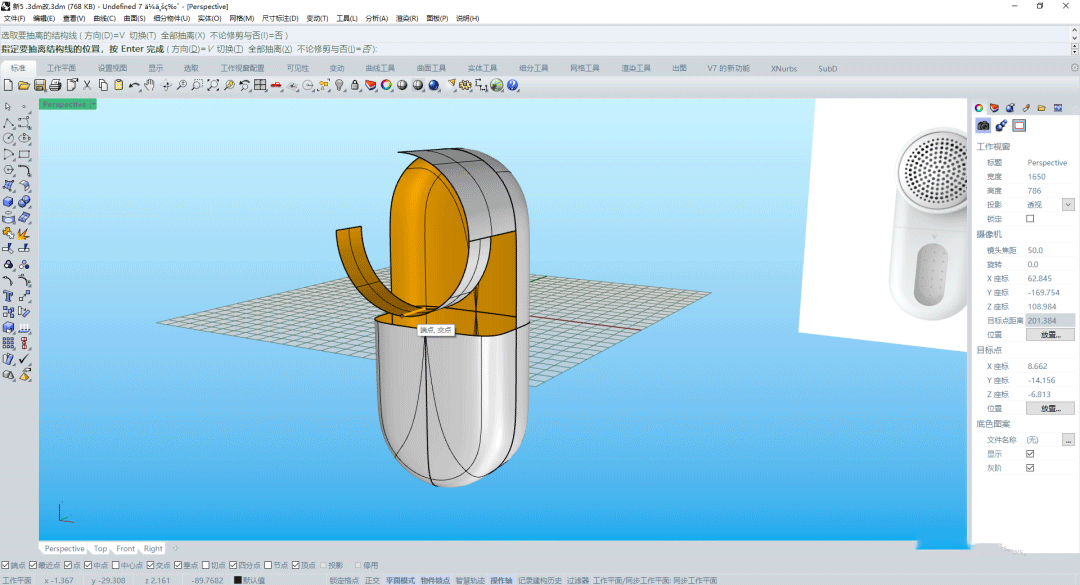Enable the 切点 osnap checkbox
This screenshot has width=1080, height=585.
point(205,565)
